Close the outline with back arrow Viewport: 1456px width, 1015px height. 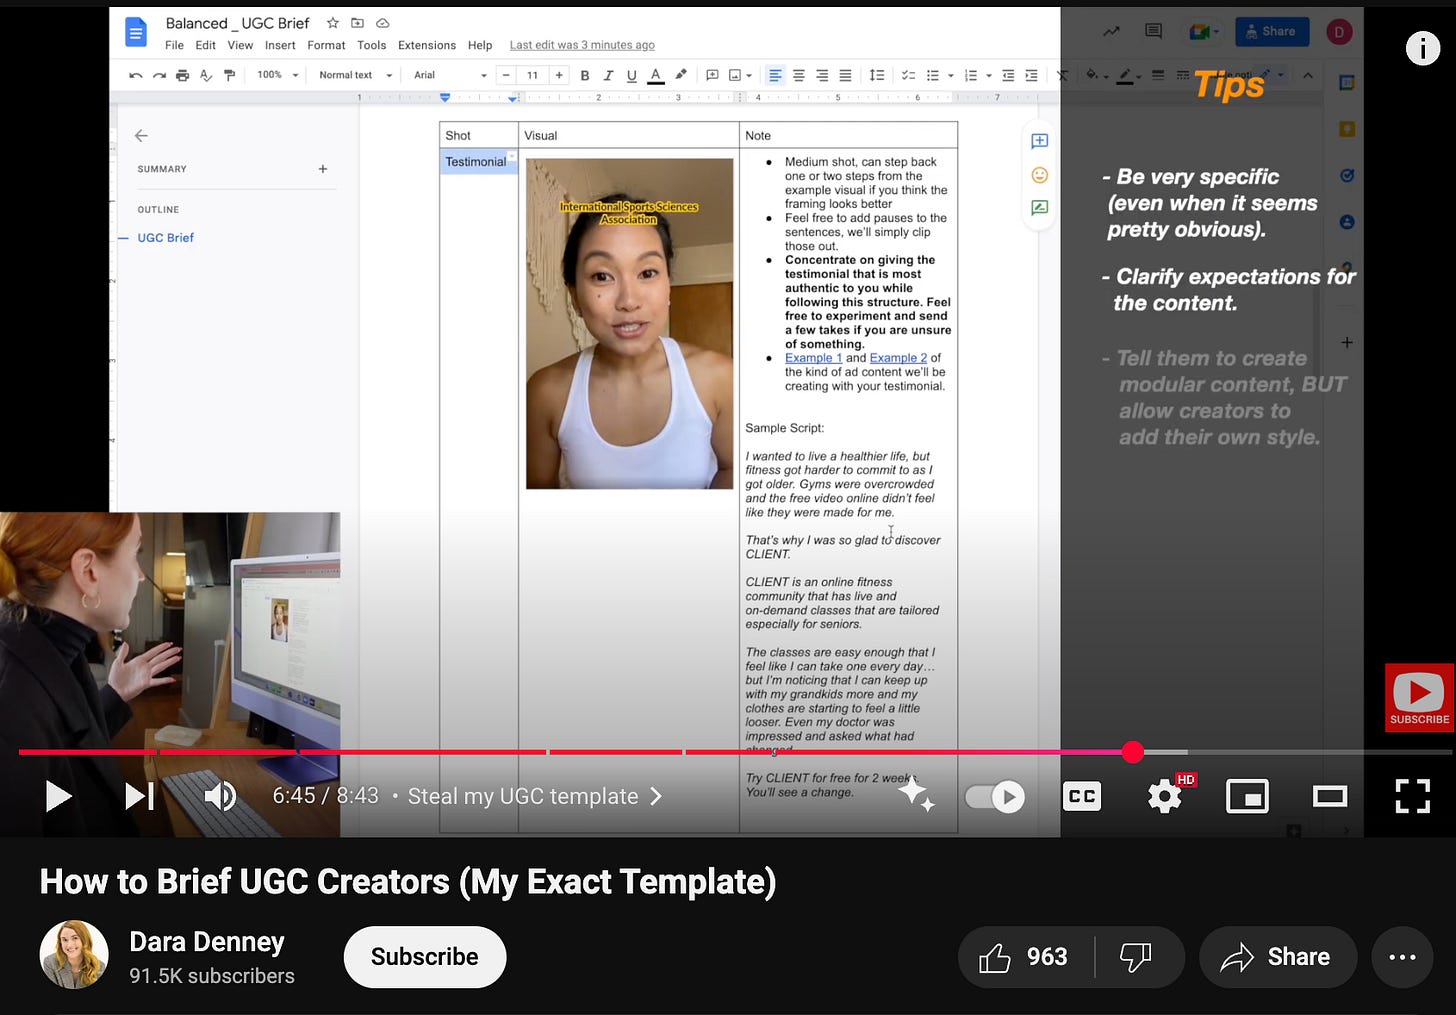pos(141,136)
